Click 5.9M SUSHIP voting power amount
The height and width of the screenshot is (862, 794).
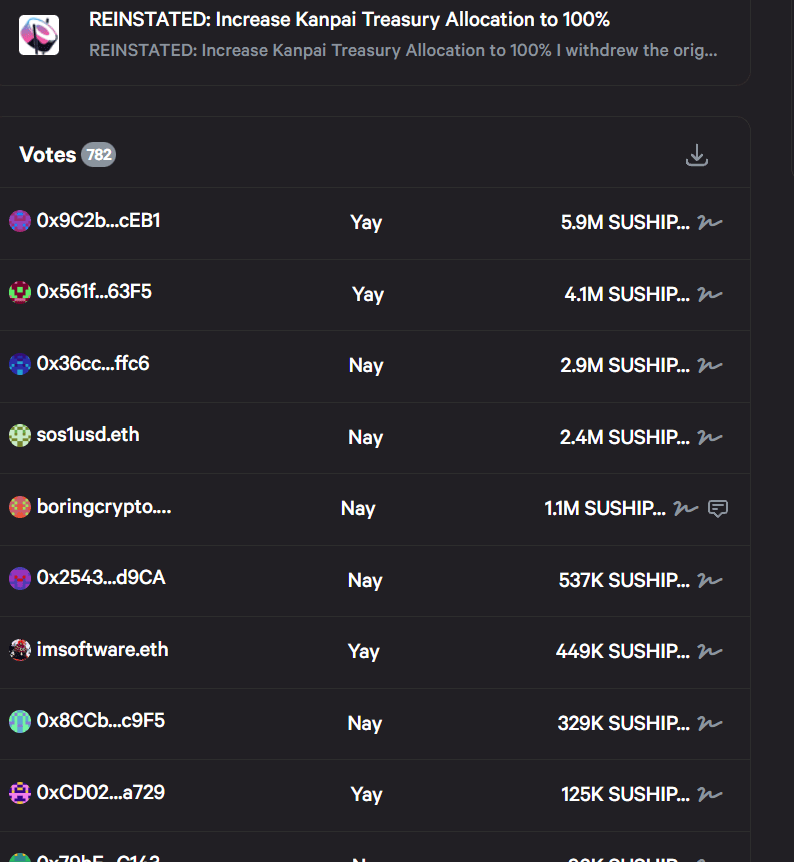pos(625,222)
